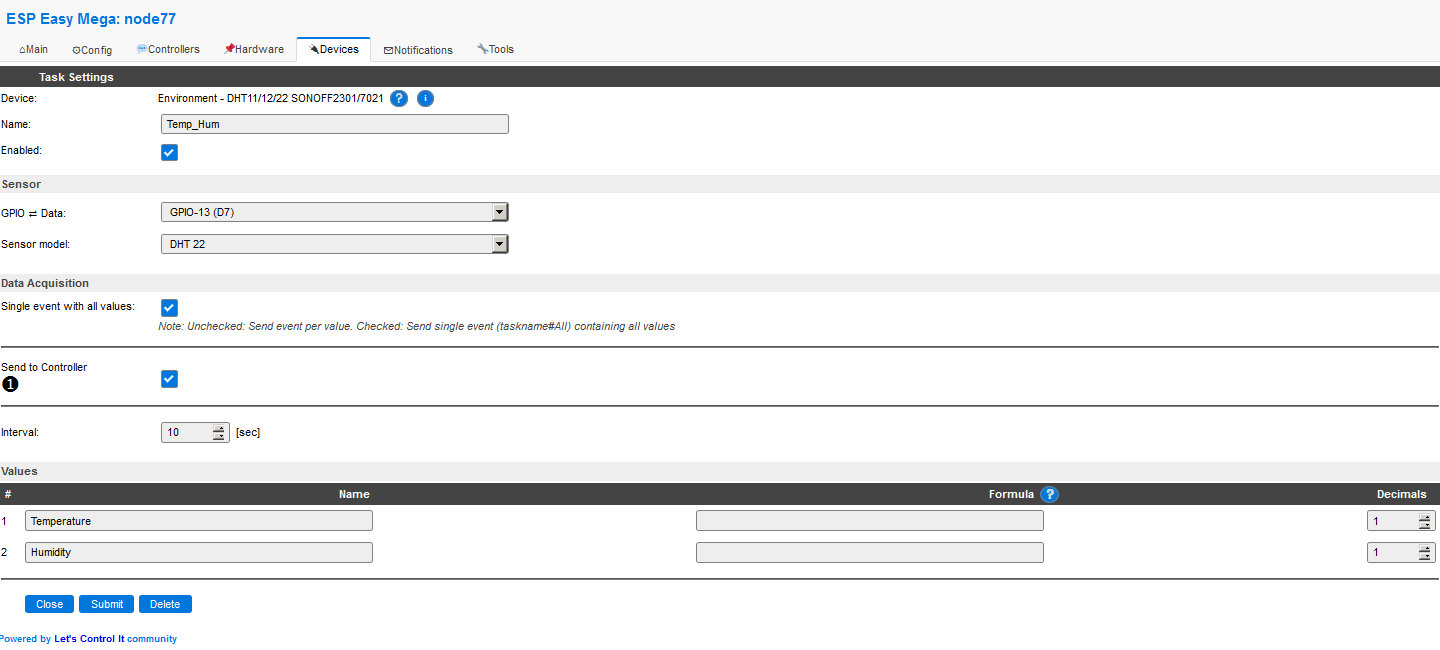Click the Delete button
Image resolution: width=1440 pixels, height=650 pixels.
tap(165, 604)
